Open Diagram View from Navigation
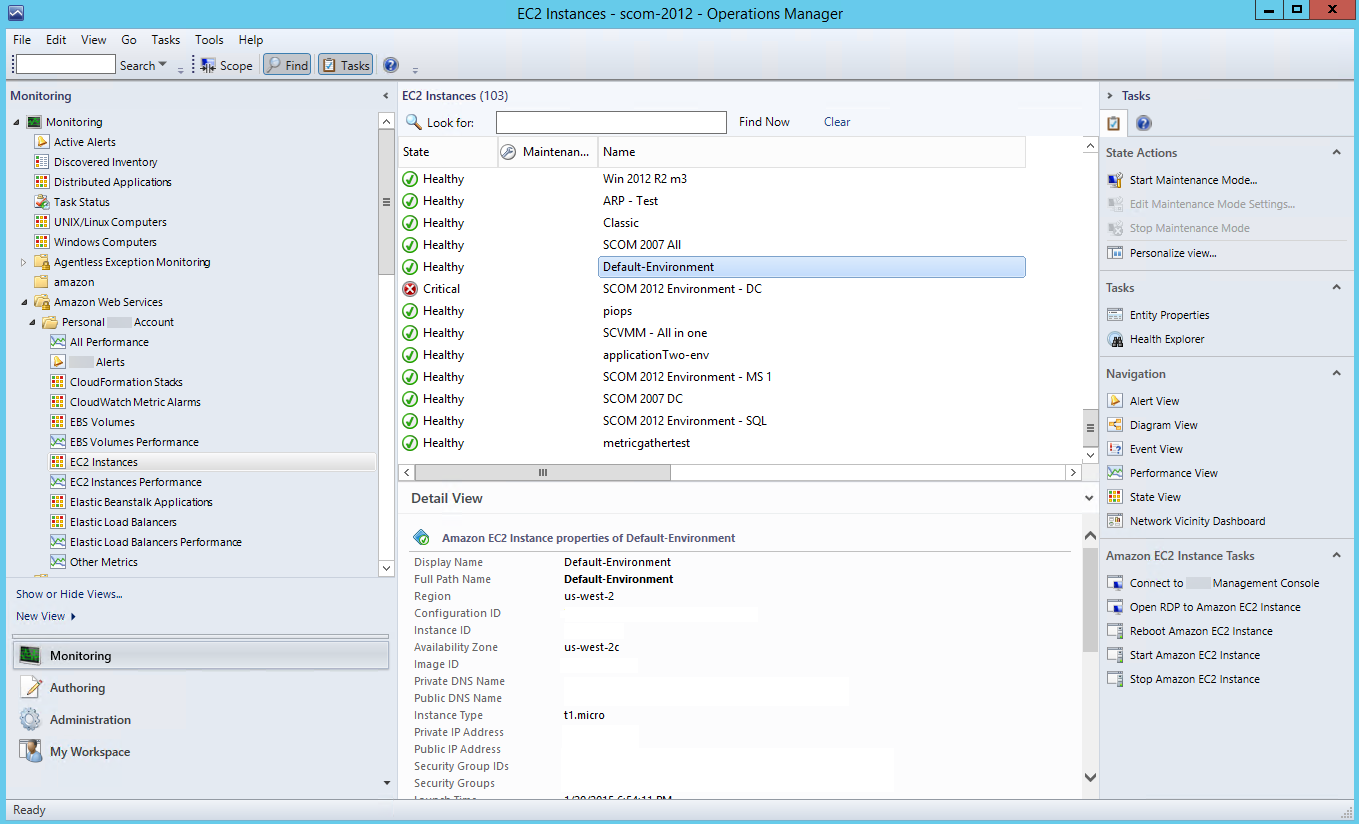This screenshot has width=1359, height=824. click(x=1164, y=425)
